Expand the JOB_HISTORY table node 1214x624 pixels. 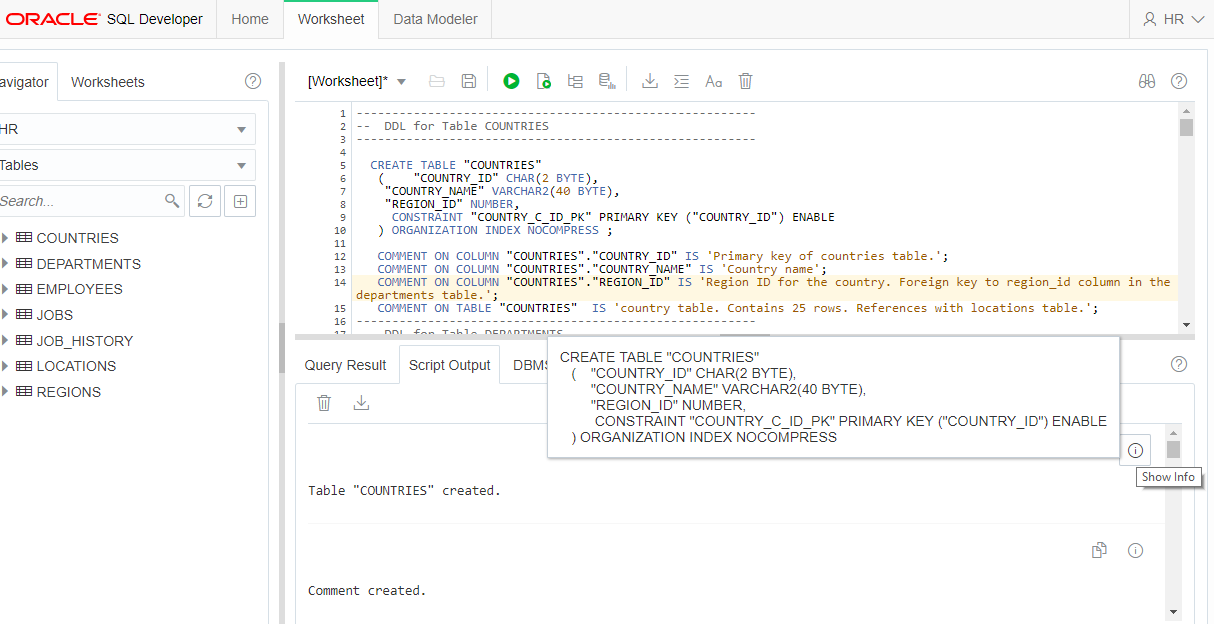tap(5, 341)
